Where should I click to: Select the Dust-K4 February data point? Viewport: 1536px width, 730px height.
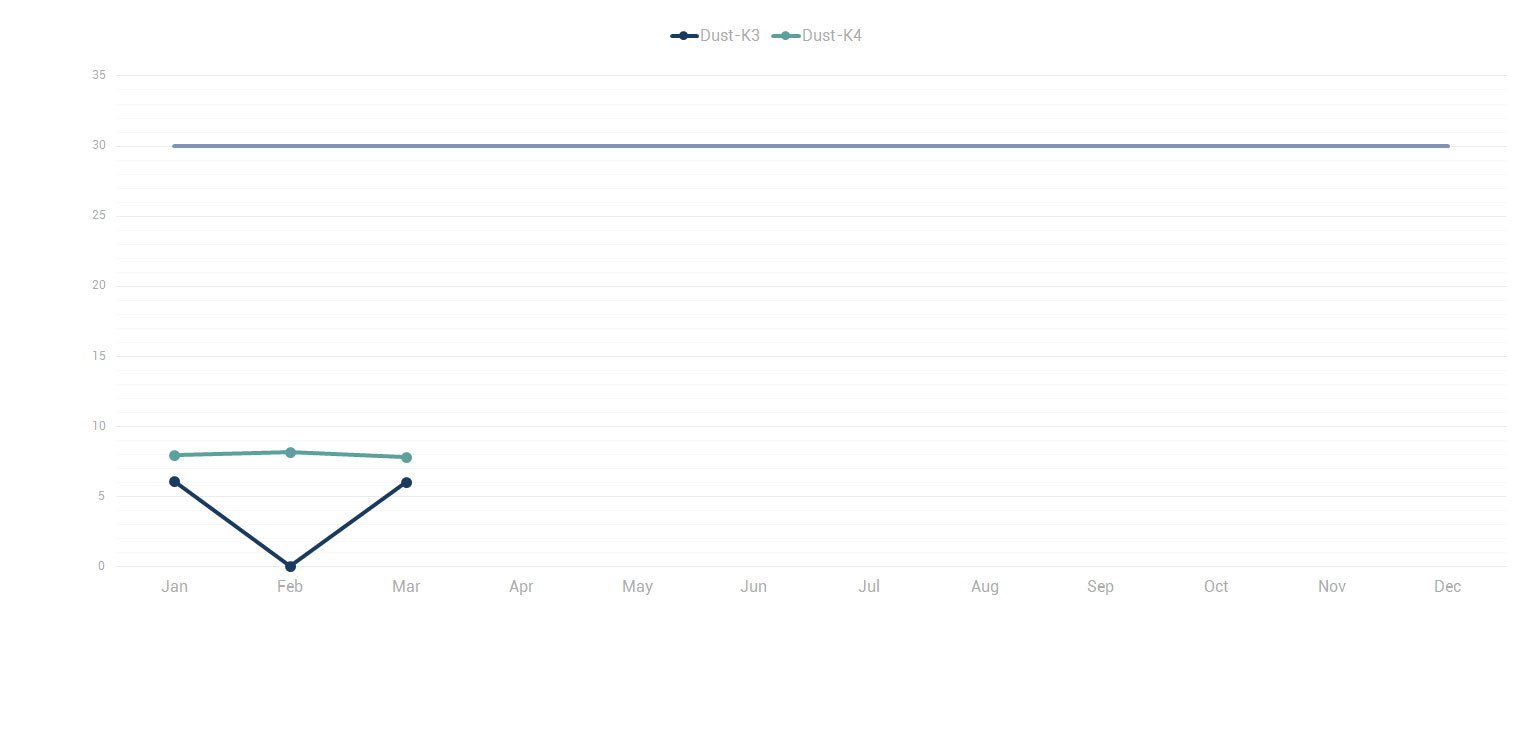point(290,452)
